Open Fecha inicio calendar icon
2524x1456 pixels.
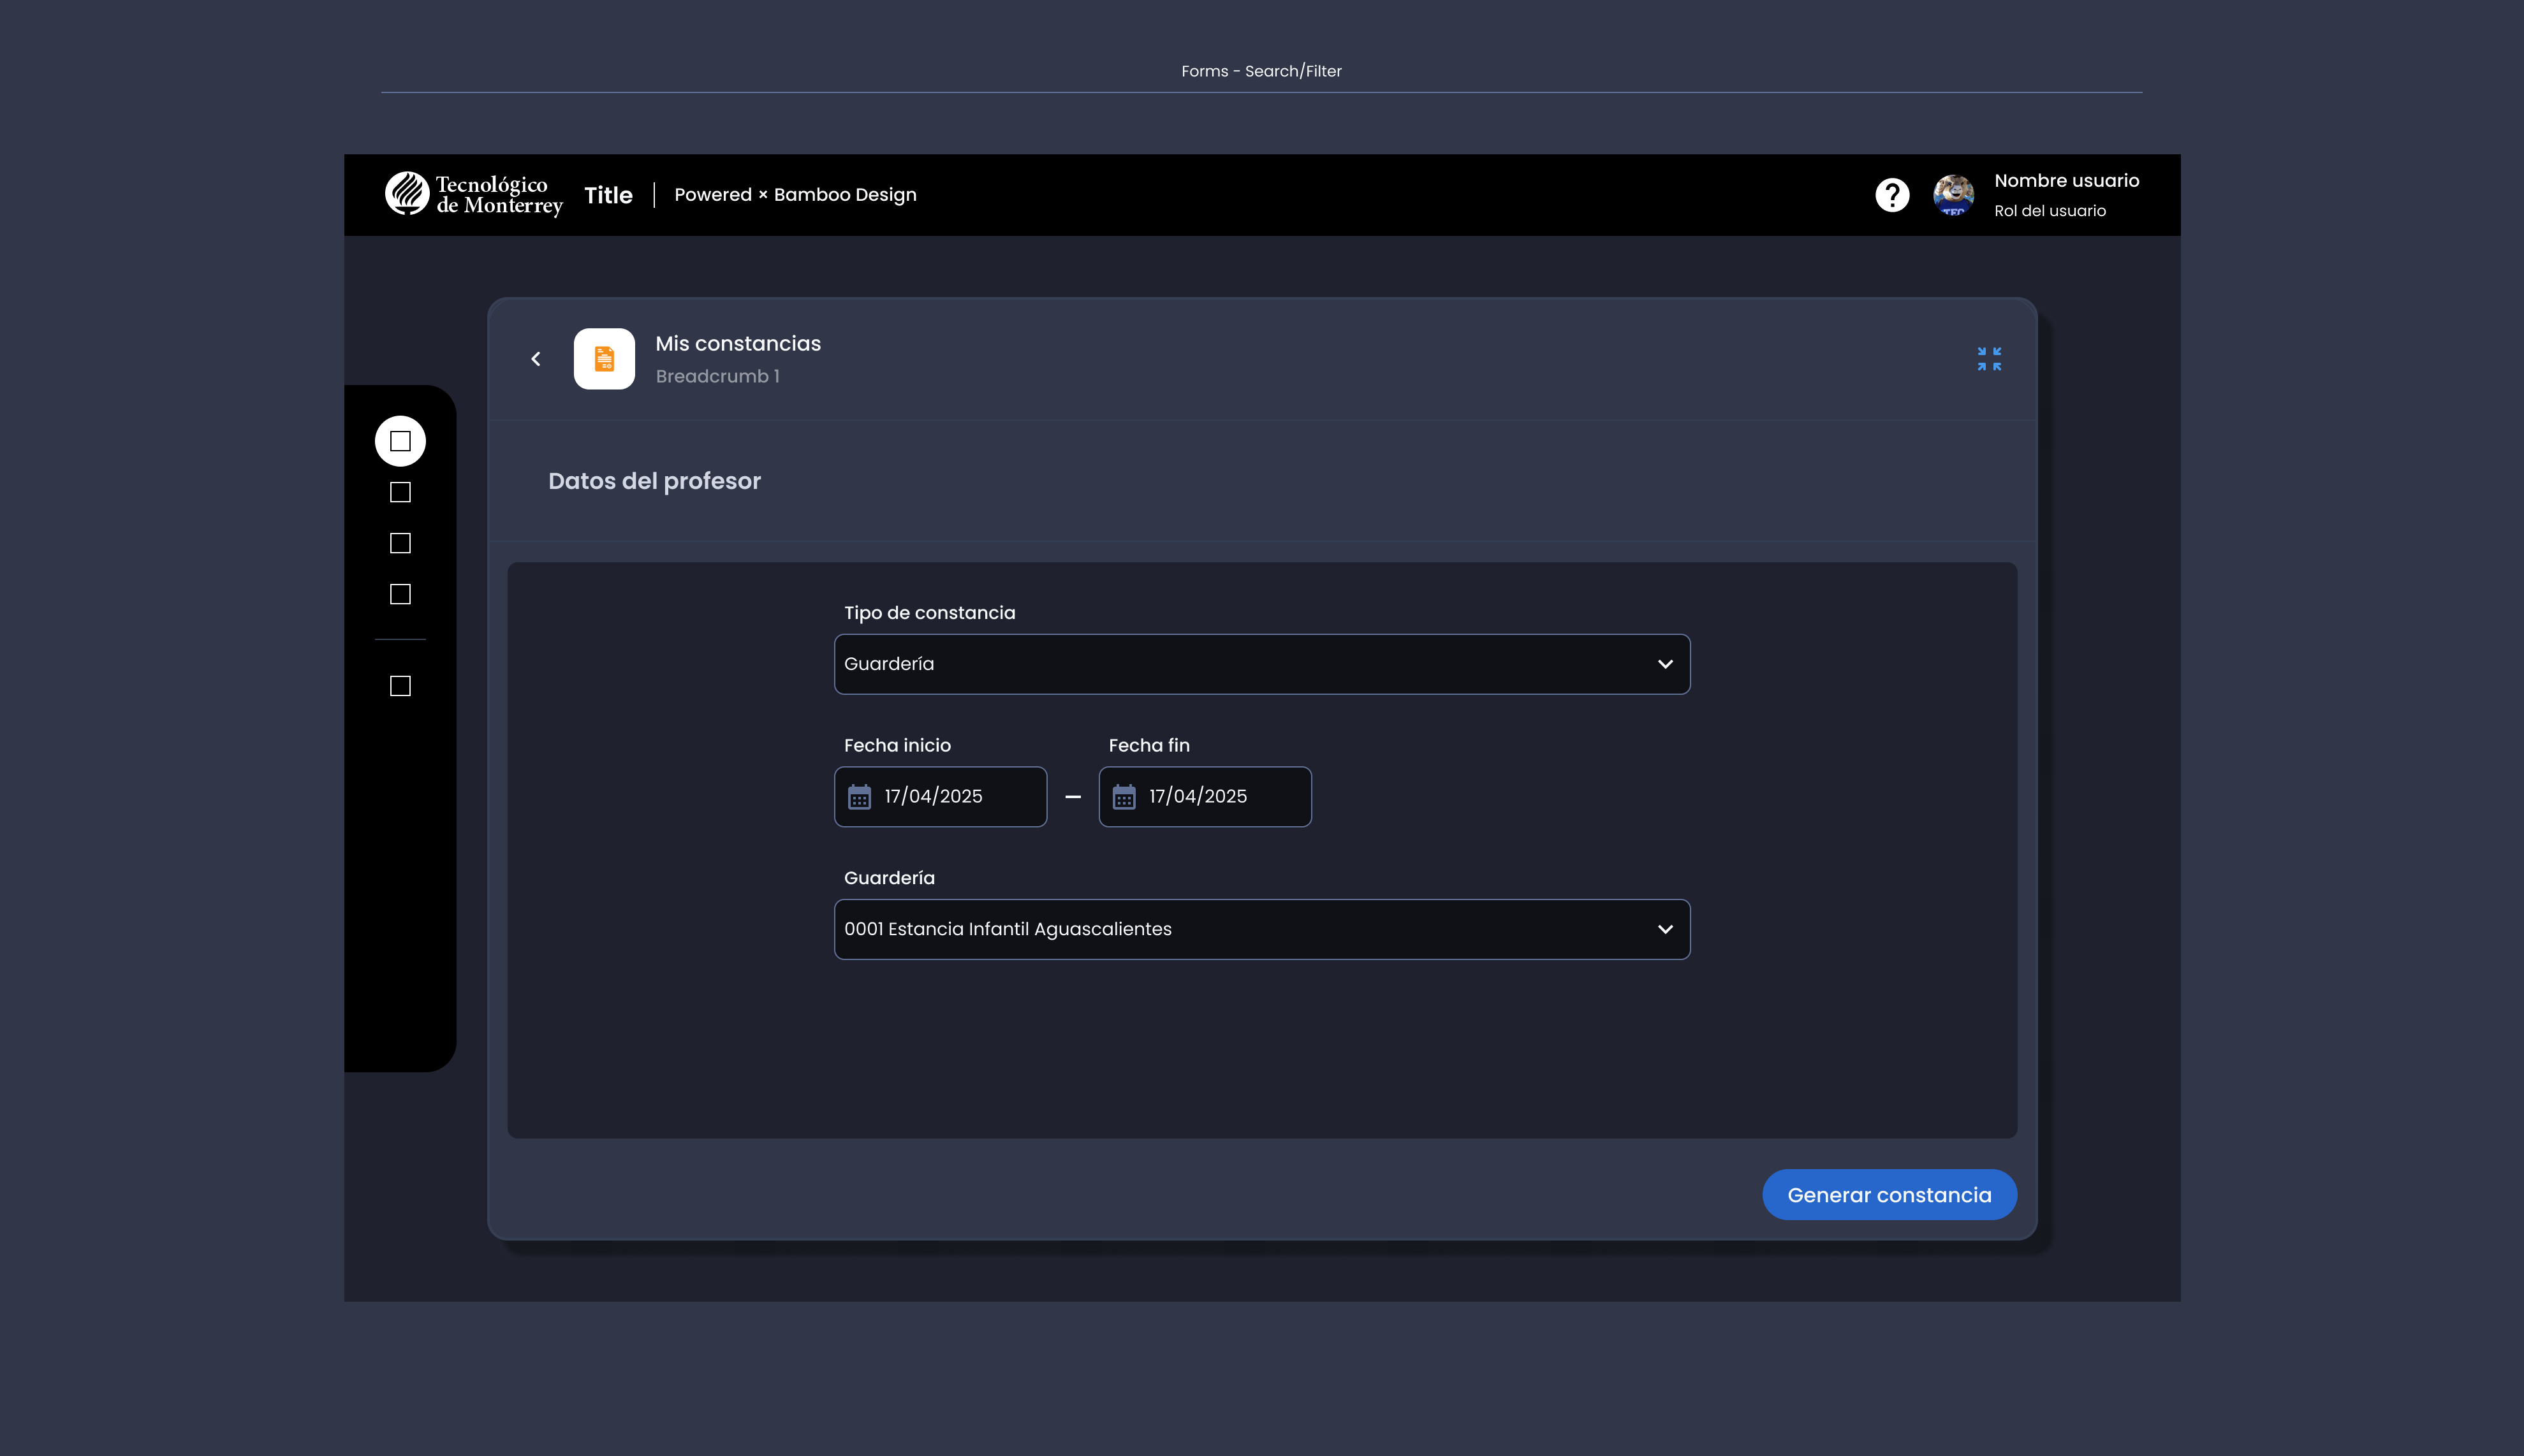click(859, 797)
